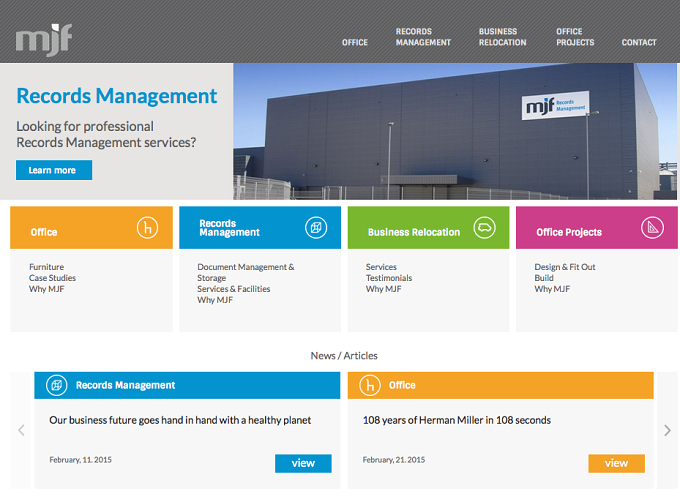Click cube icon in Records Management news header
The height and width of the screenshot is (502, 680).
coord(57,385)
